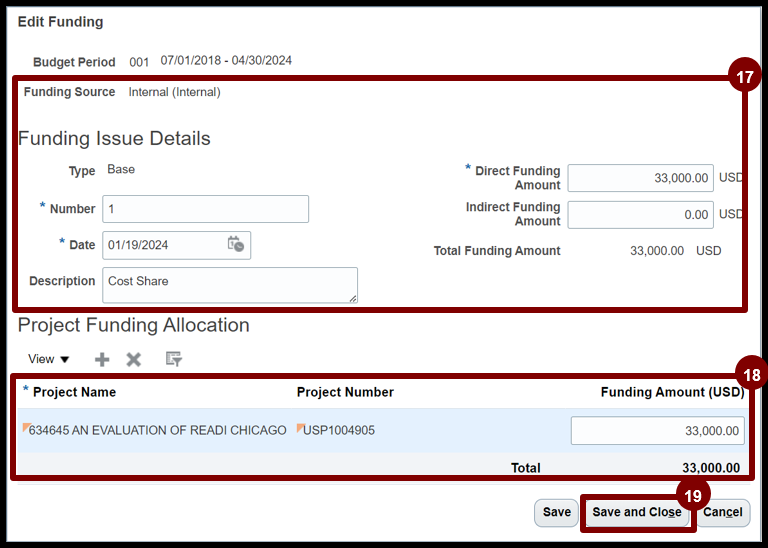This screenshot has width=768, height=548.
Task: Click the Project Name column header
Action: (x=74, y=392)
